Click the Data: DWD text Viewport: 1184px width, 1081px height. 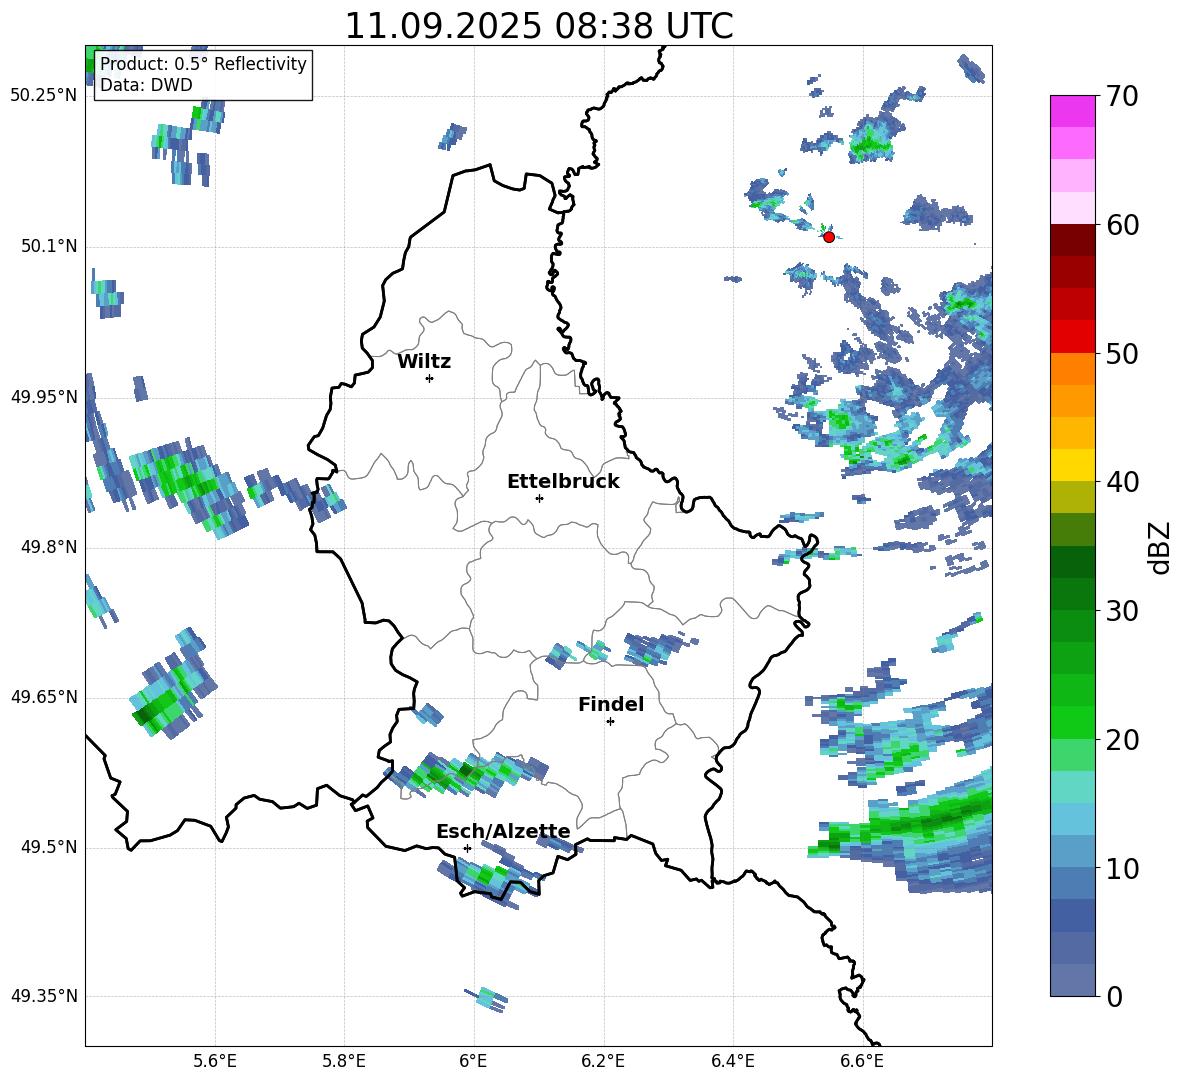pos(146,85)
